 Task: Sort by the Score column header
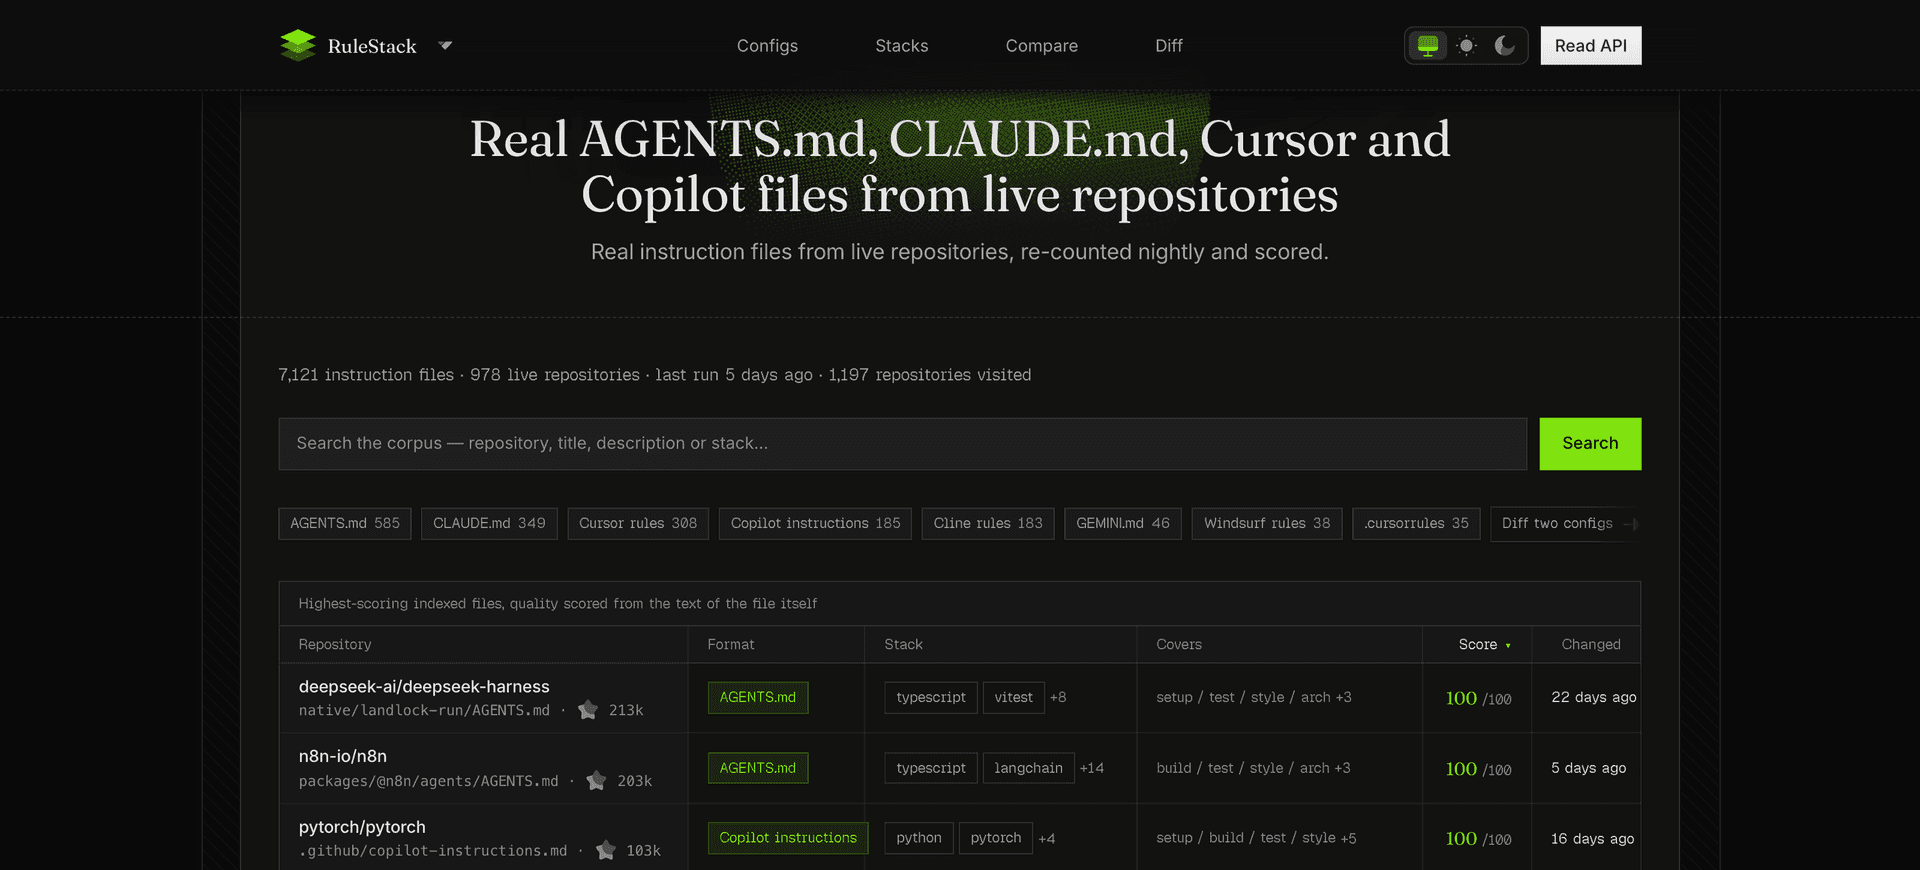[1484, 645]
